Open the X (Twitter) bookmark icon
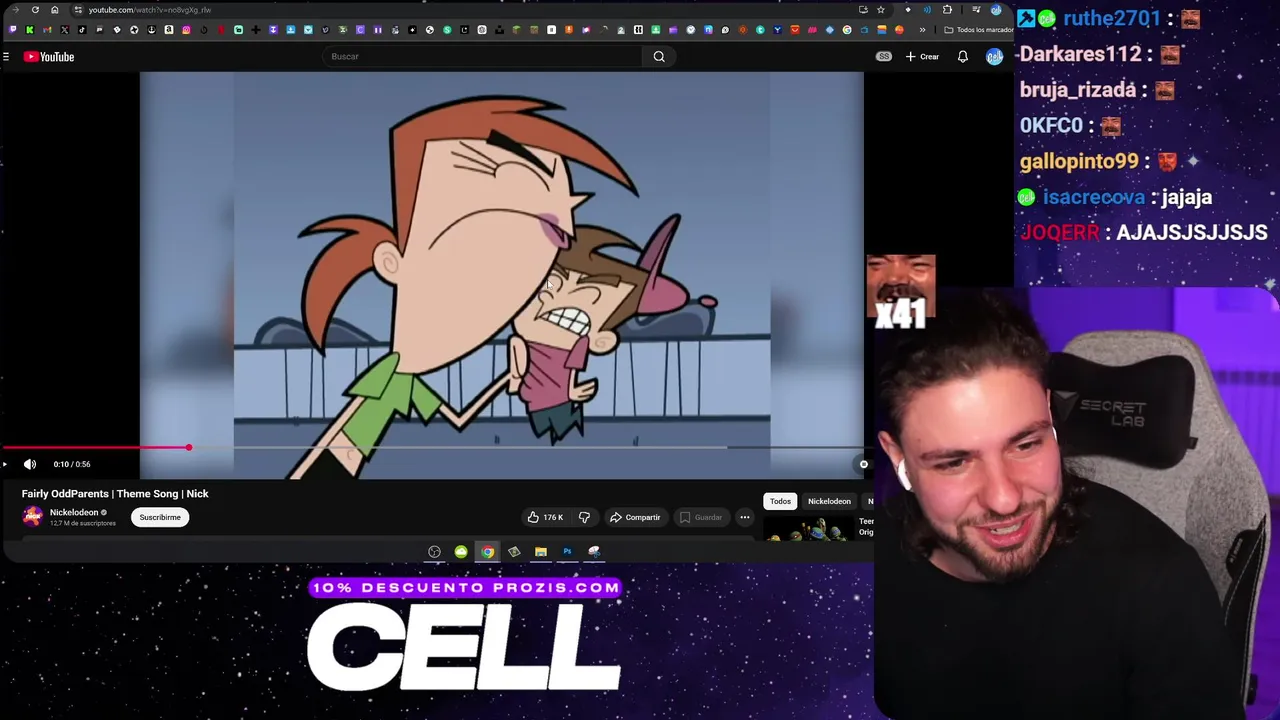Image resolution: width=1280 pixels, height=720 pixels. click(x=65, y=30)
